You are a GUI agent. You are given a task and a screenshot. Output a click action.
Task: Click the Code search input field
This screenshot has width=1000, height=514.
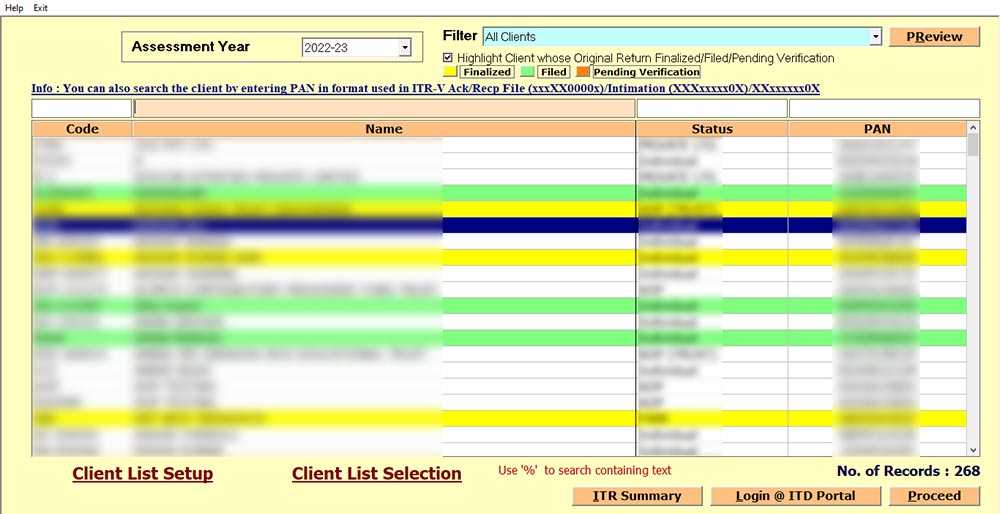tap(81, 108)
